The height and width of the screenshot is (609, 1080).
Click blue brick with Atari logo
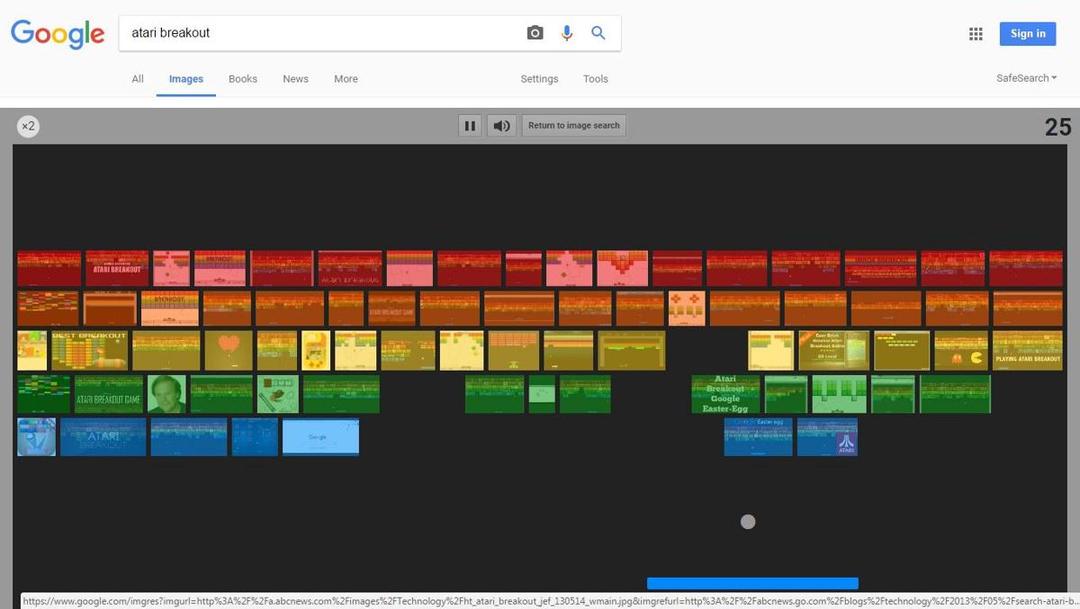tap(827, 437)
